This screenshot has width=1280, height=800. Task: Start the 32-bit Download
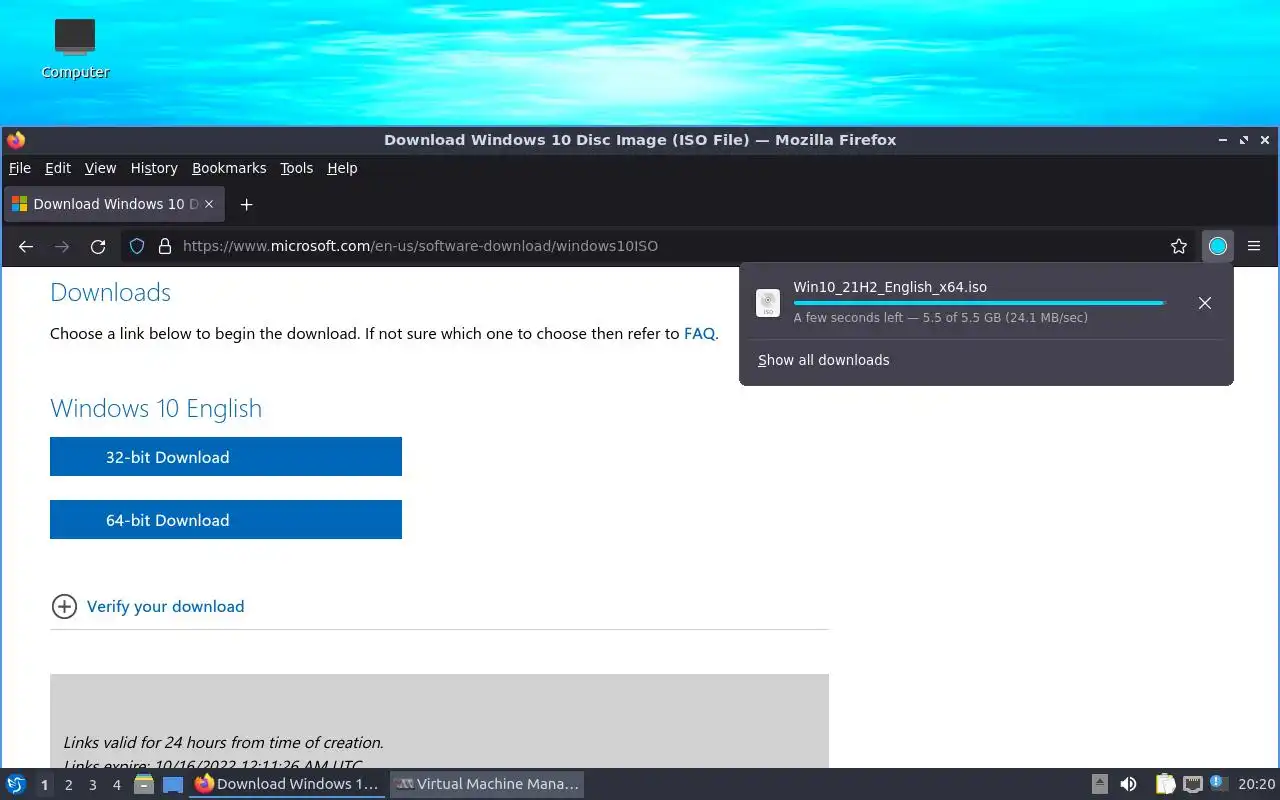[226, 457]
